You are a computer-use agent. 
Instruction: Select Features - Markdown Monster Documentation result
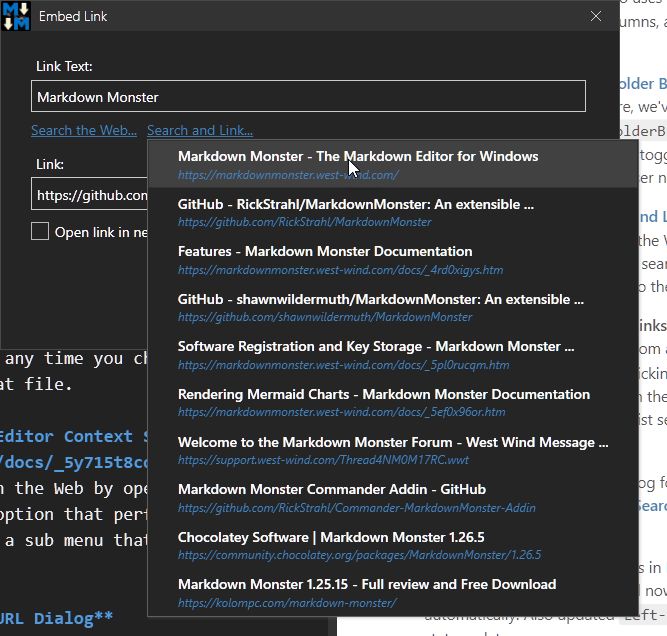(393, 260)
